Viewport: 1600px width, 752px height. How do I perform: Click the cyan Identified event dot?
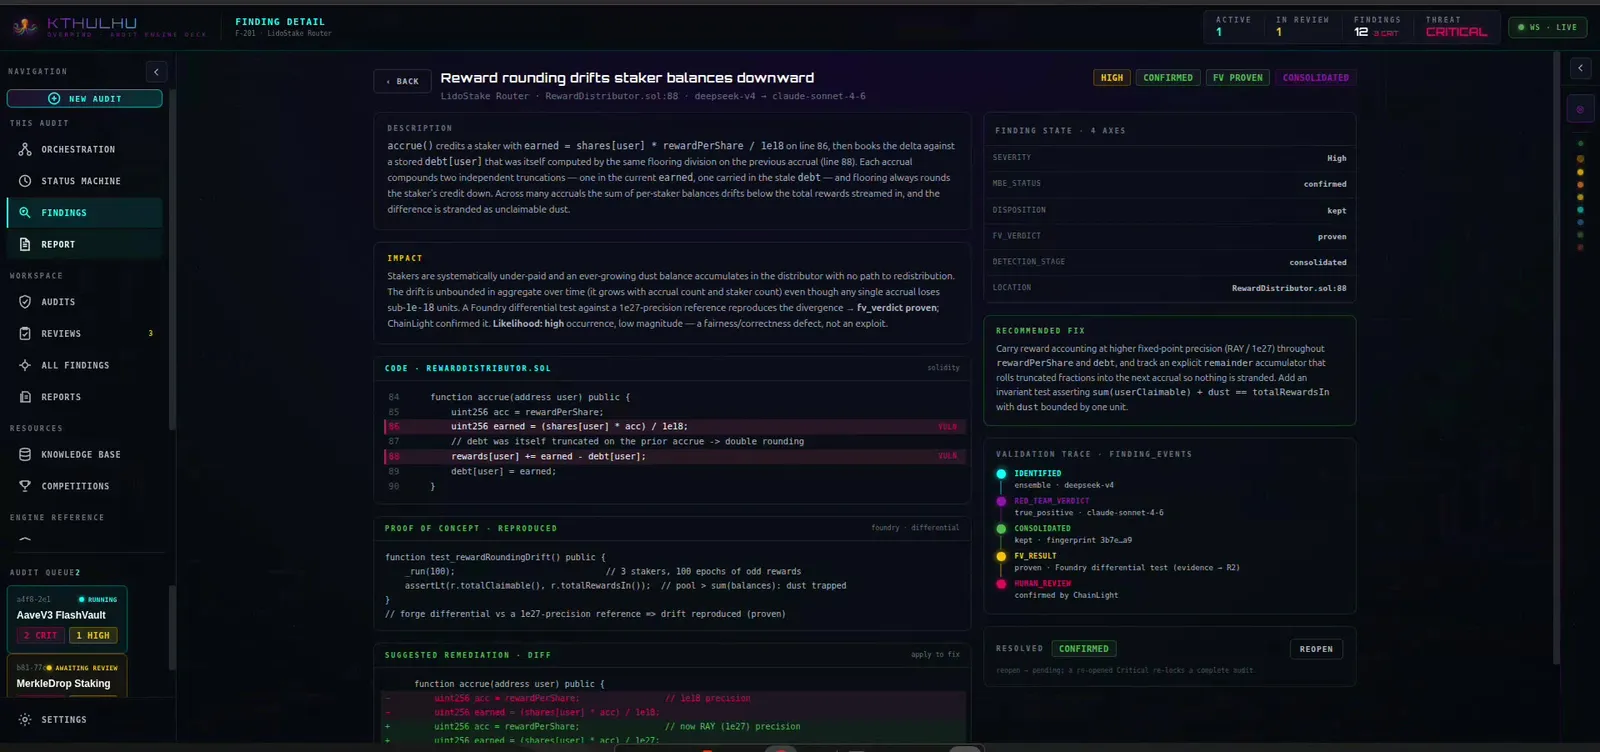tap(1001, 474)
